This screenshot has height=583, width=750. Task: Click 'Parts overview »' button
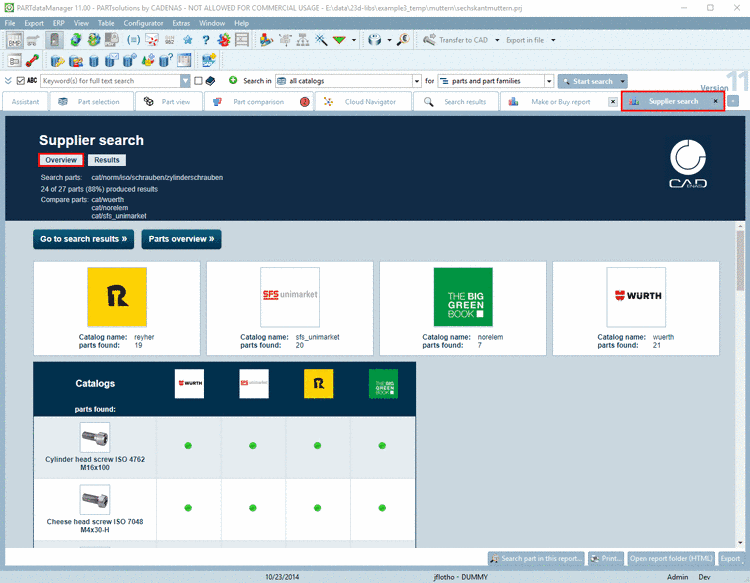pos(181,239)
